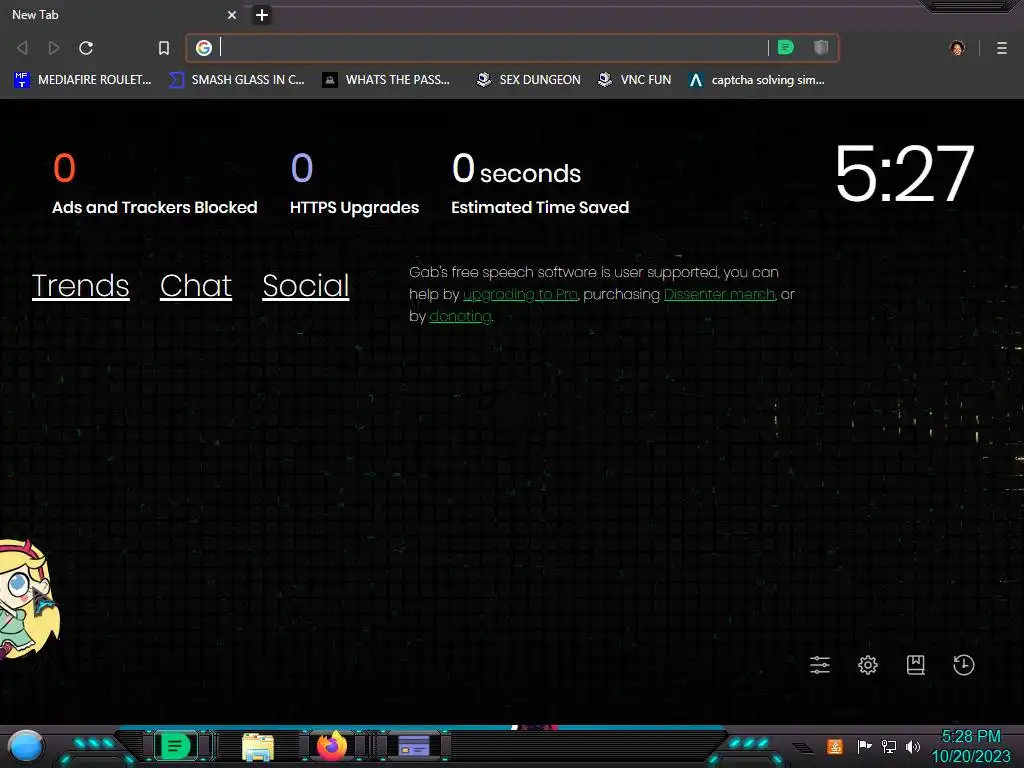Click the cartoon character desktop mascot
1024x768 pixels.
[x=29, y=598]
